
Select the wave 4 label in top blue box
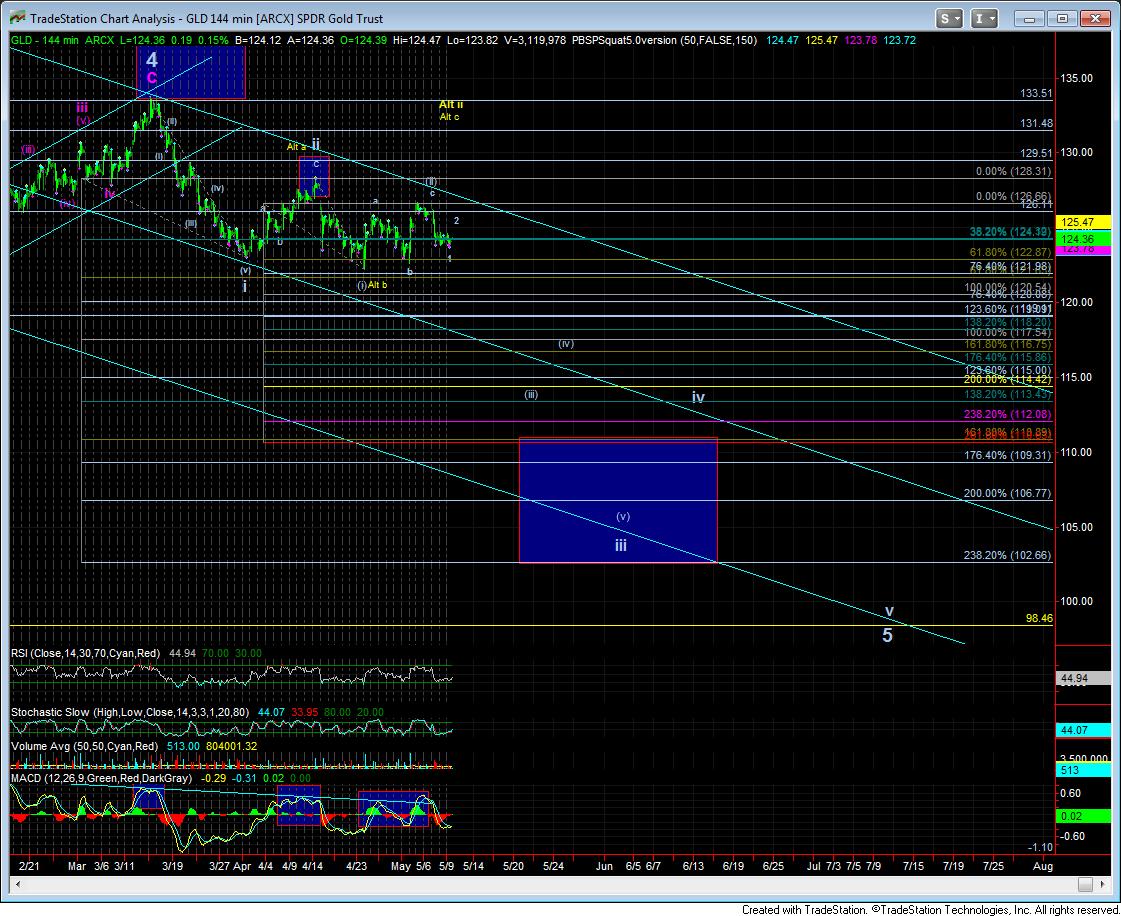pos(152,59)
